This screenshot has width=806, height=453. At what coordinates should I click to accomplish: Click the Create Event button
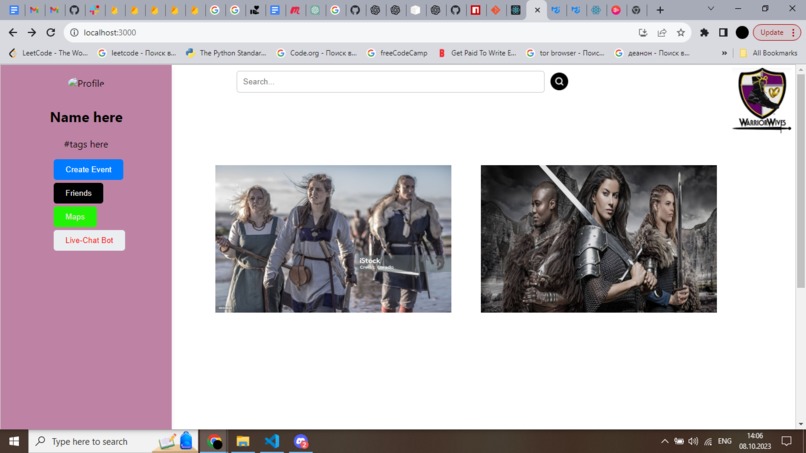(x=88, y=169)
